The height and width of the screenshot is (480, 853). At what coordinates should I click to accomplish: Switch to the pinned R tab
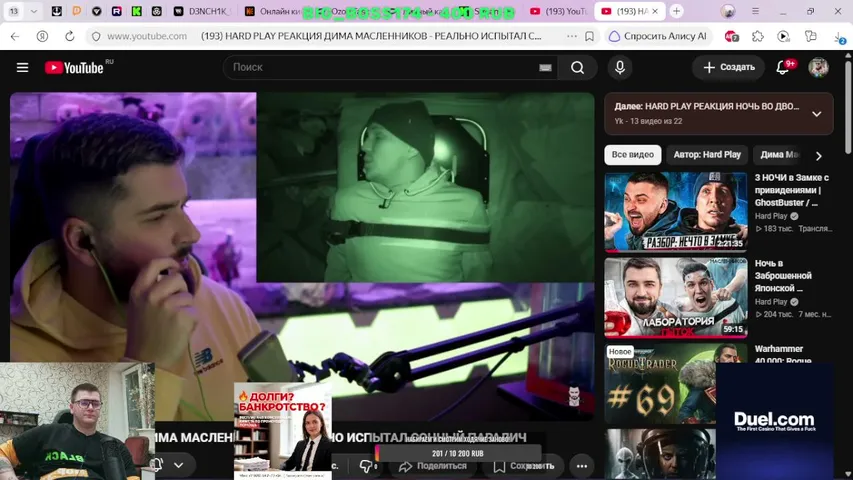[116, 11]
